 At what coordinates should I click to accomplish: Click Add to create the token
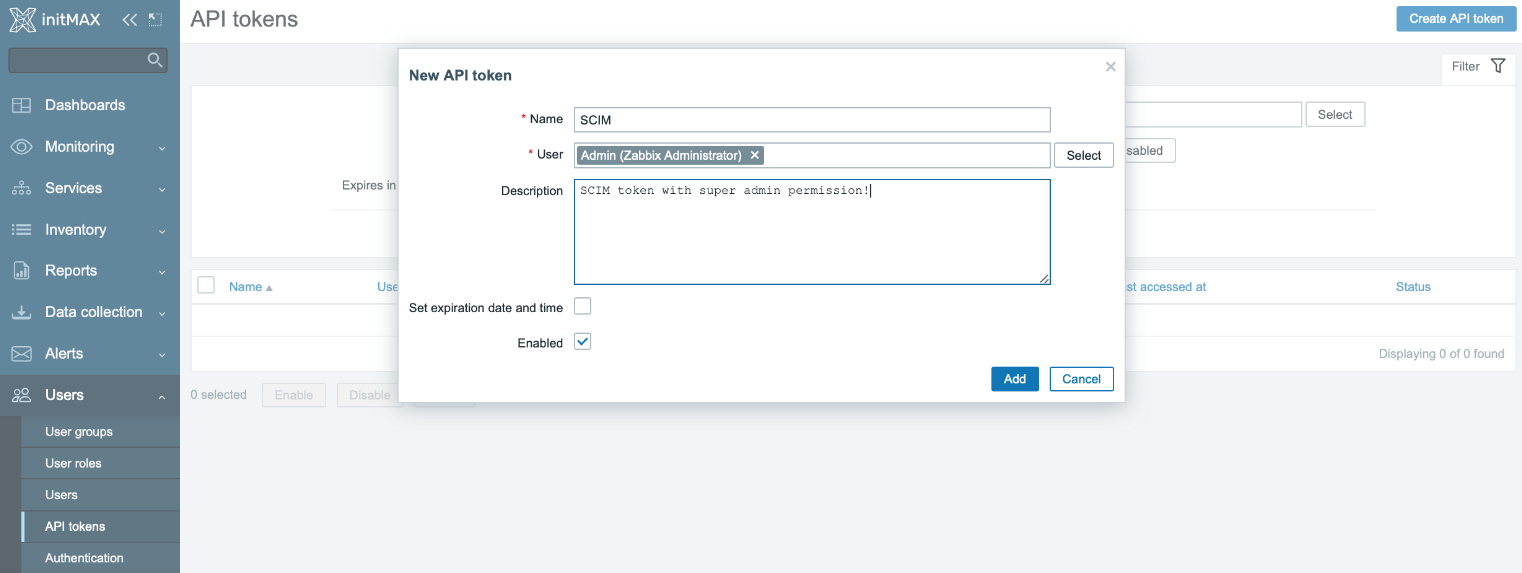pos(1014,379)
